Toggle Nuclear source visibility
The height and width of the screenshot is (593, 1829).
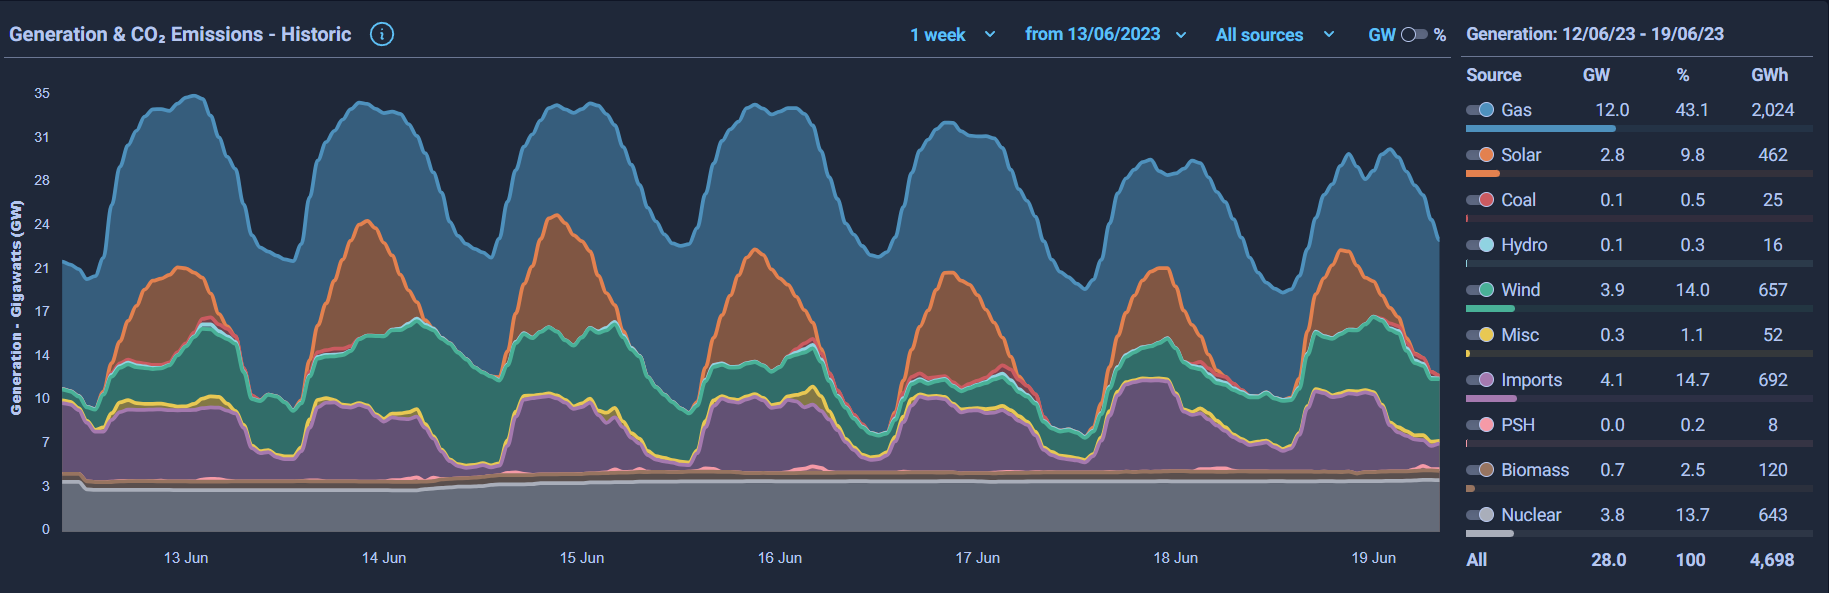tap(1480, 515)
